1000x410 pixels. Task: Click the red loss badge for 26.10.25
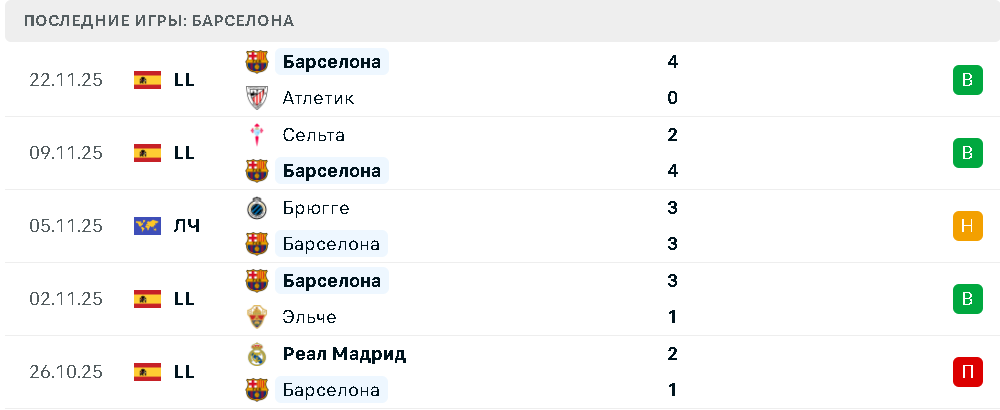point(966,372)
